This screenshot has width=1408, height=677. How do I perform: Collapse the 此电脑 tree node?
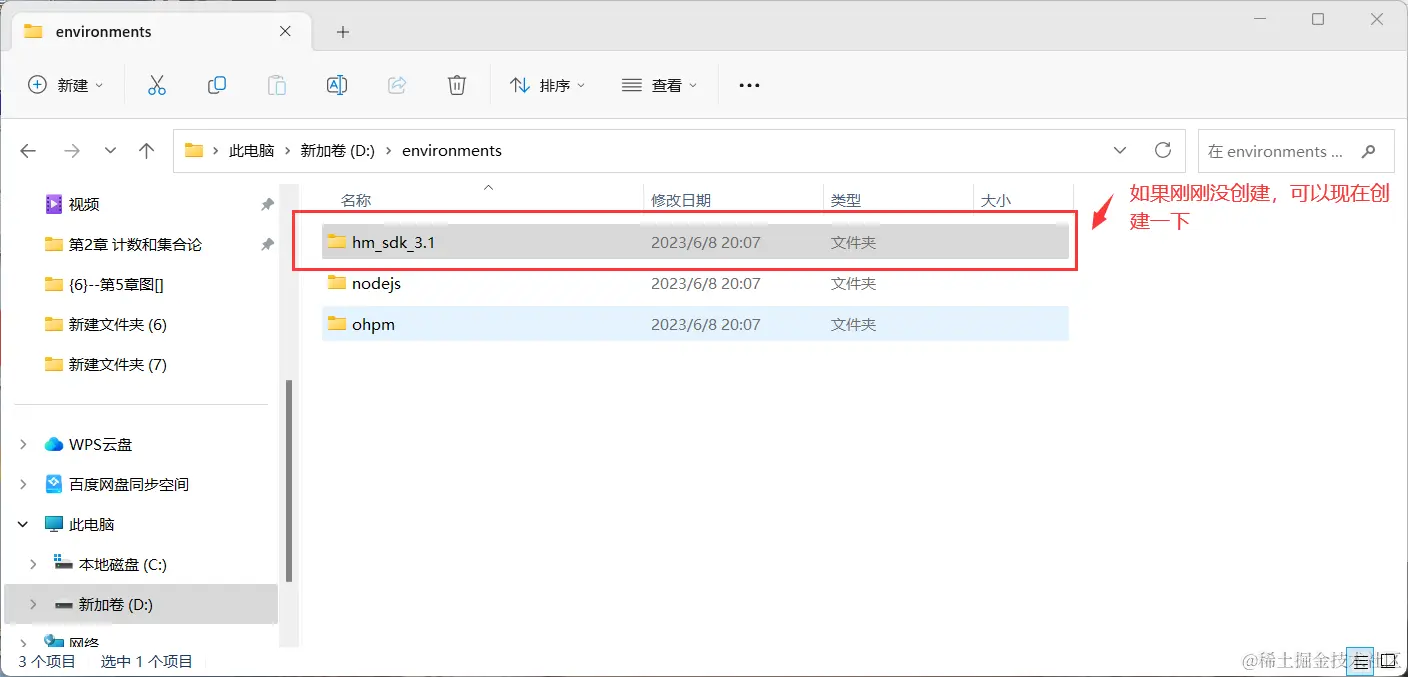[x=24, y=524]
